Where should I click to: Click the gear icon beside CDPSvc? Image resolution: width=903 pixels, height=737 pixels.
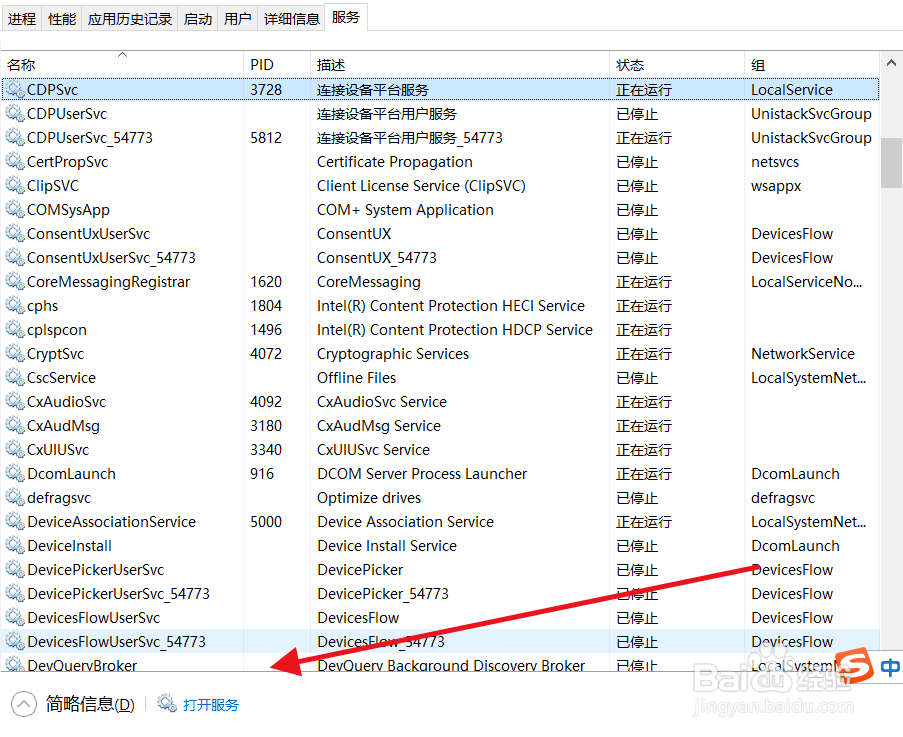tap(16, 89)
